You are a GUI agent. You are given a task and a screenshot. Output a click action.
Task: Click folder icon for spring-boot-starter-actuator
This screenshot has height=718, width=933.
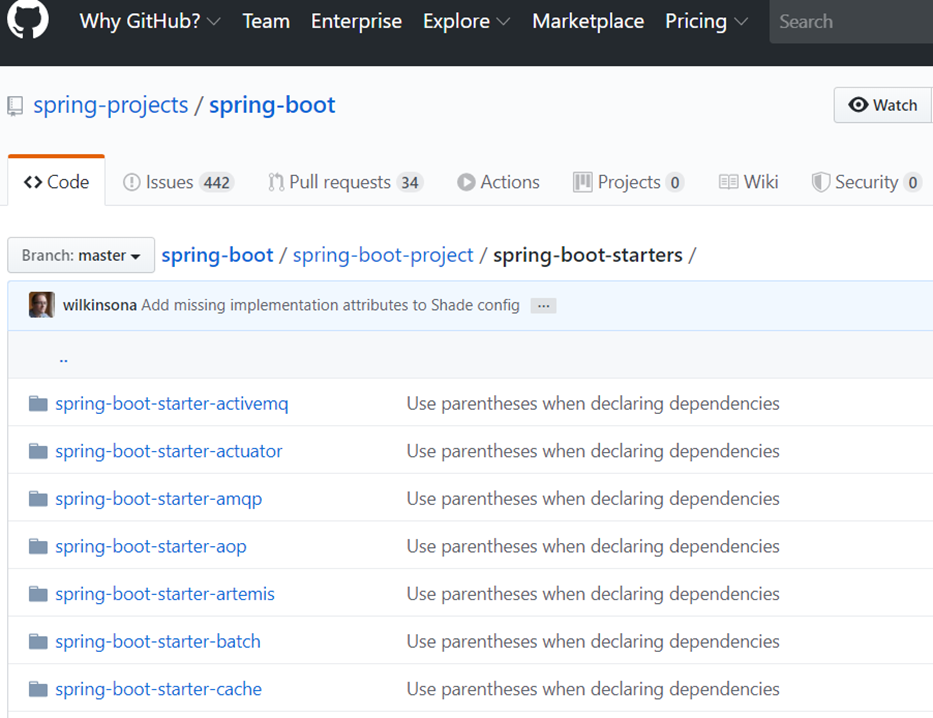38,451
